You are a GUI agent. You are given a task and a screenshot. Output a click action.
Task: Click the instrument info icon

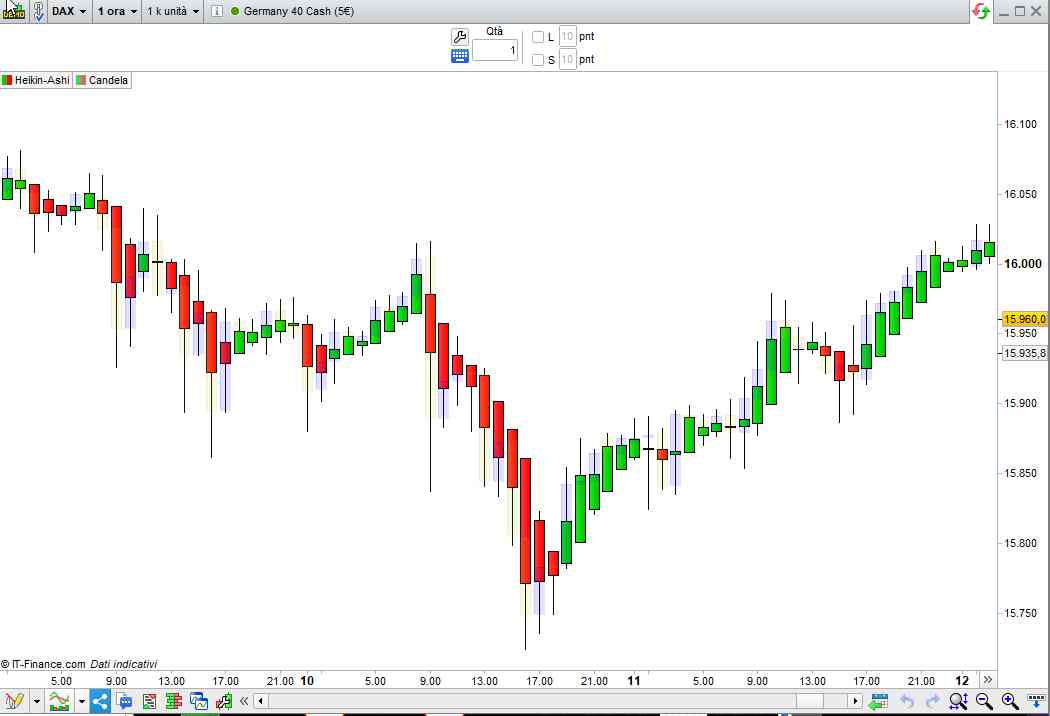(x=216, y=11)
